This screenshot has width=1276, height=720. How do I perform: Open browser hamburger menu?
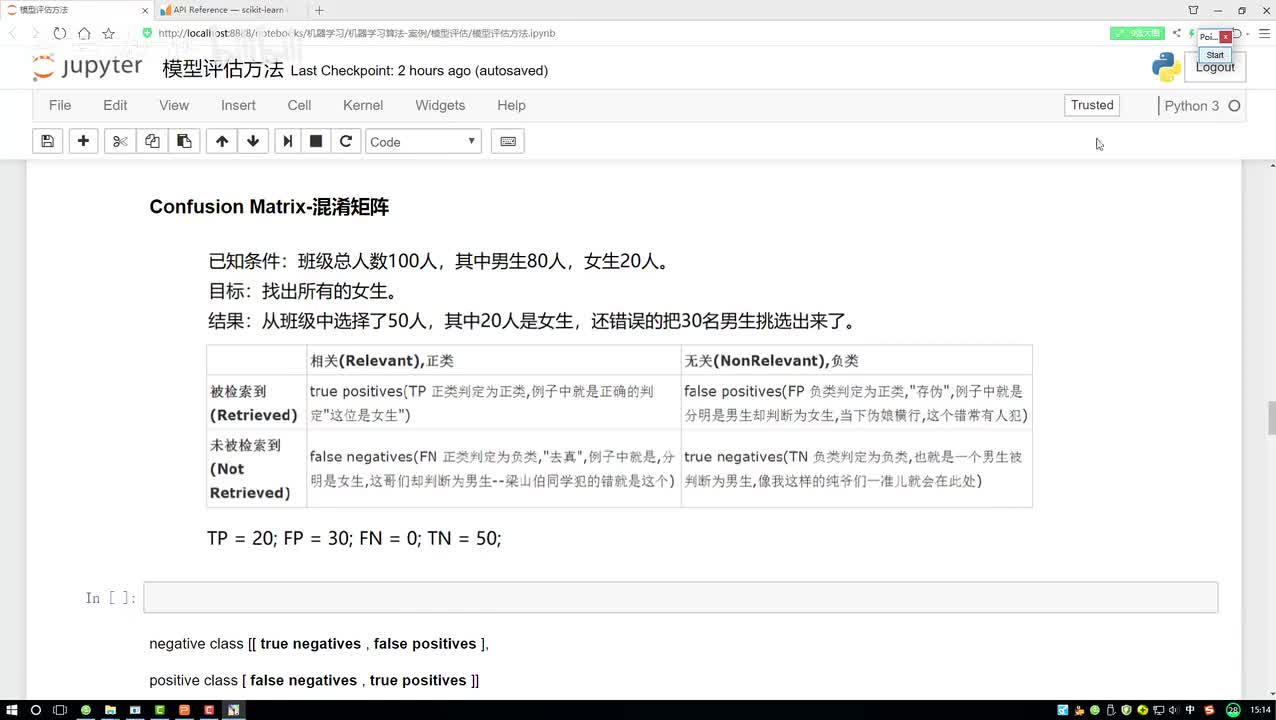[1264, 33]
